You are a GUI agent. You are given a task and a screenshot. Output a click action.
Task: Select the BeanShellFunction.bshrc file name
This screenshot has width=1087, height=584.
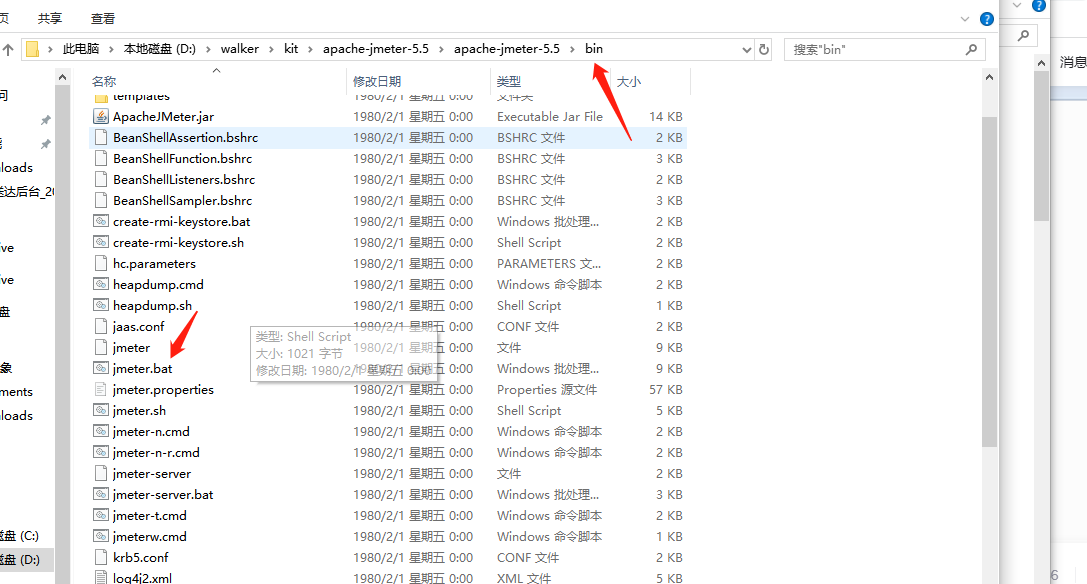pos(182,159)
